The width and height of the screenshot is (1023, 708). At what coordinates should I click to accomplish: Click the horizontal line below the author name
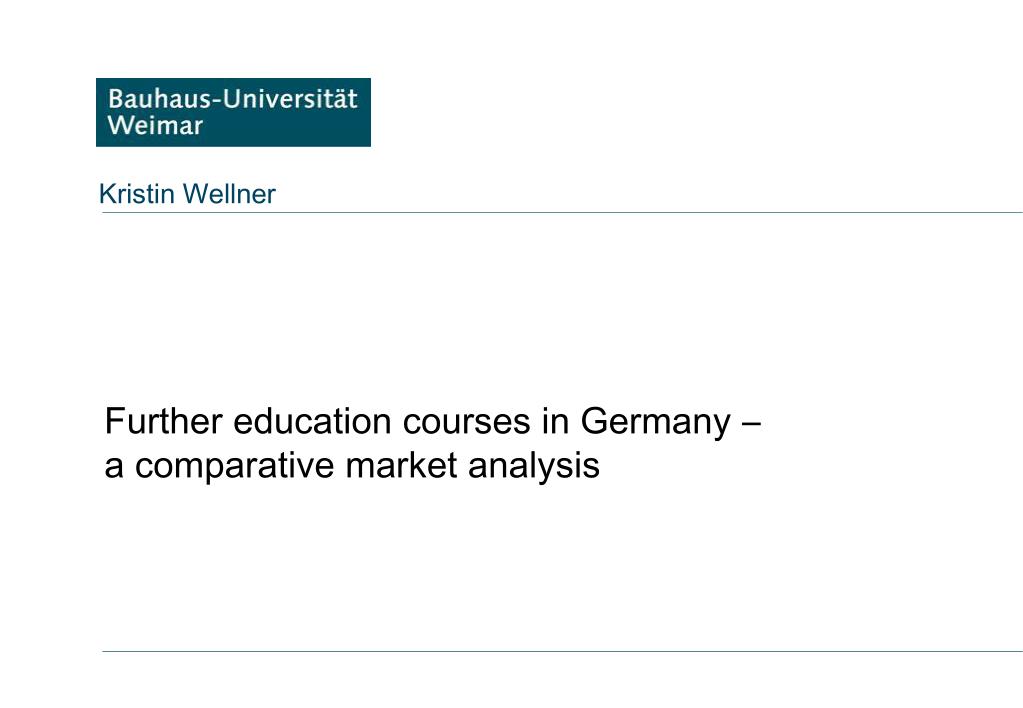(x=562, y=213)
